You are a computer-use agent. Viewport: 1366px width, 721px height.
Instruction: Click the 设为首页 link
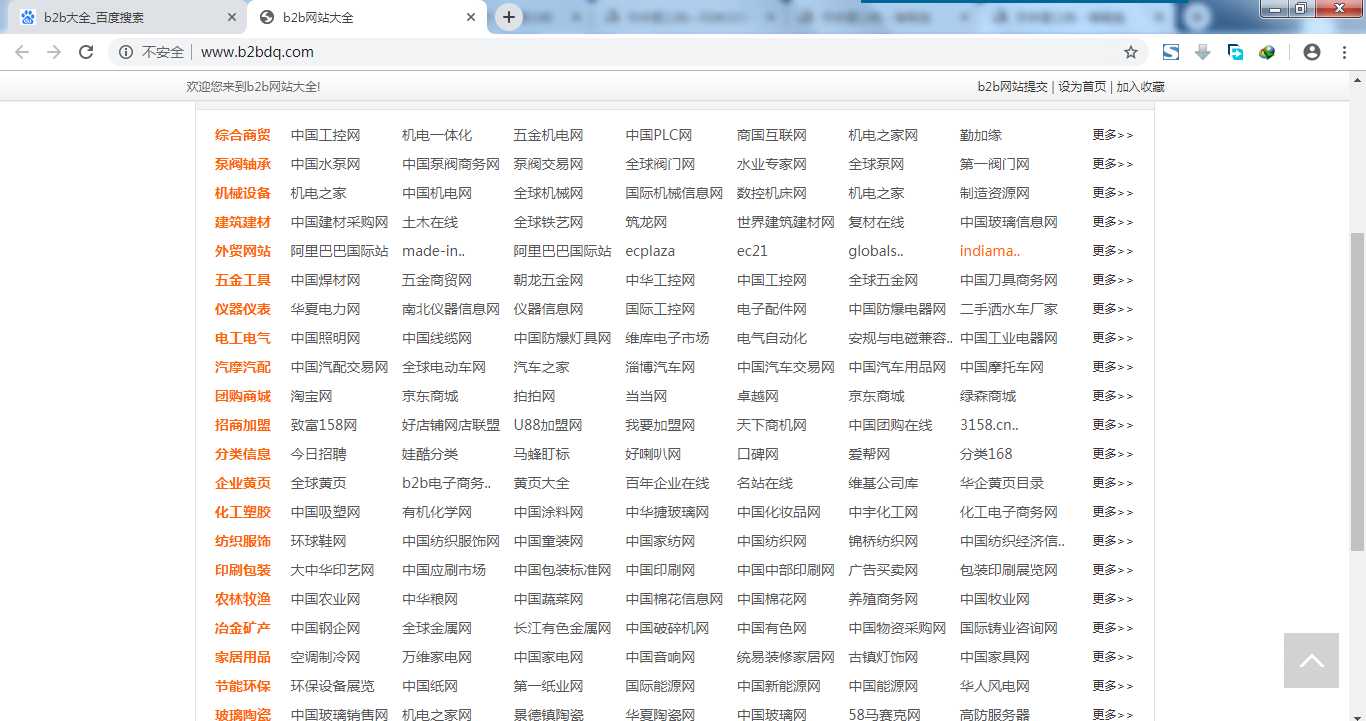[1082, 87]
